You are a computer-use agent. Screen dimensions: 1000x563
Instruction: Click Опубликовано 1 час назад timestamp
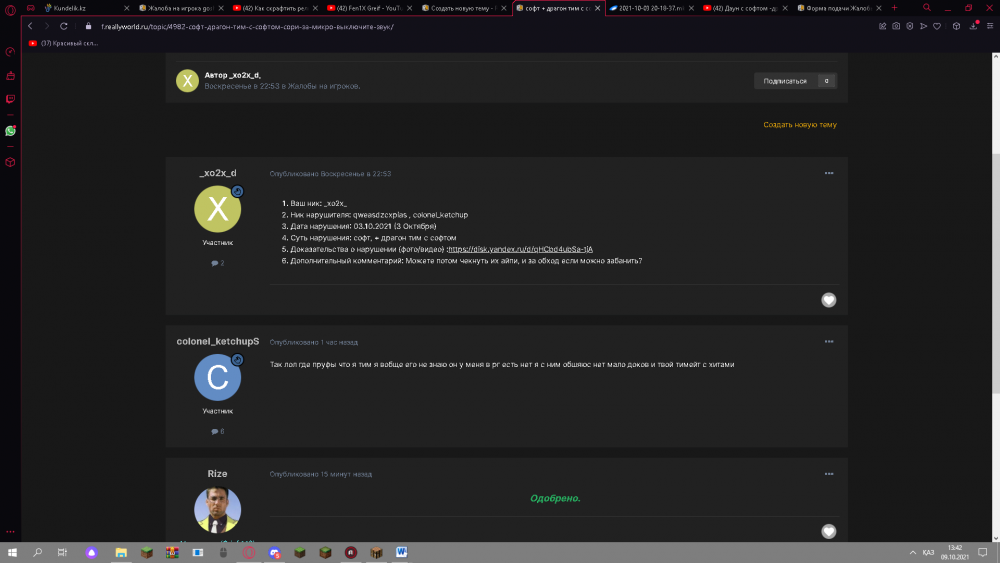[x=313, y=342]
